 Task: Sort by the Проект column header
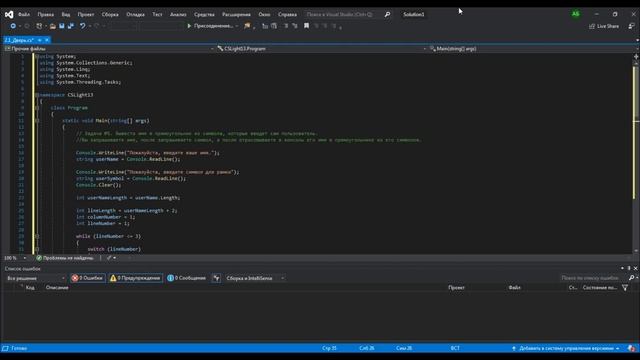456,288
